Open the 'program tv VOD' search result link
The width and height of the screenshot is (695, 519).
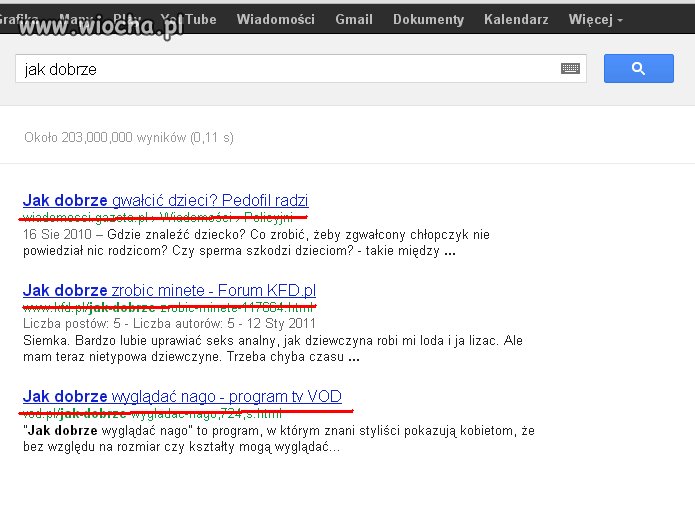click(182, 396)
